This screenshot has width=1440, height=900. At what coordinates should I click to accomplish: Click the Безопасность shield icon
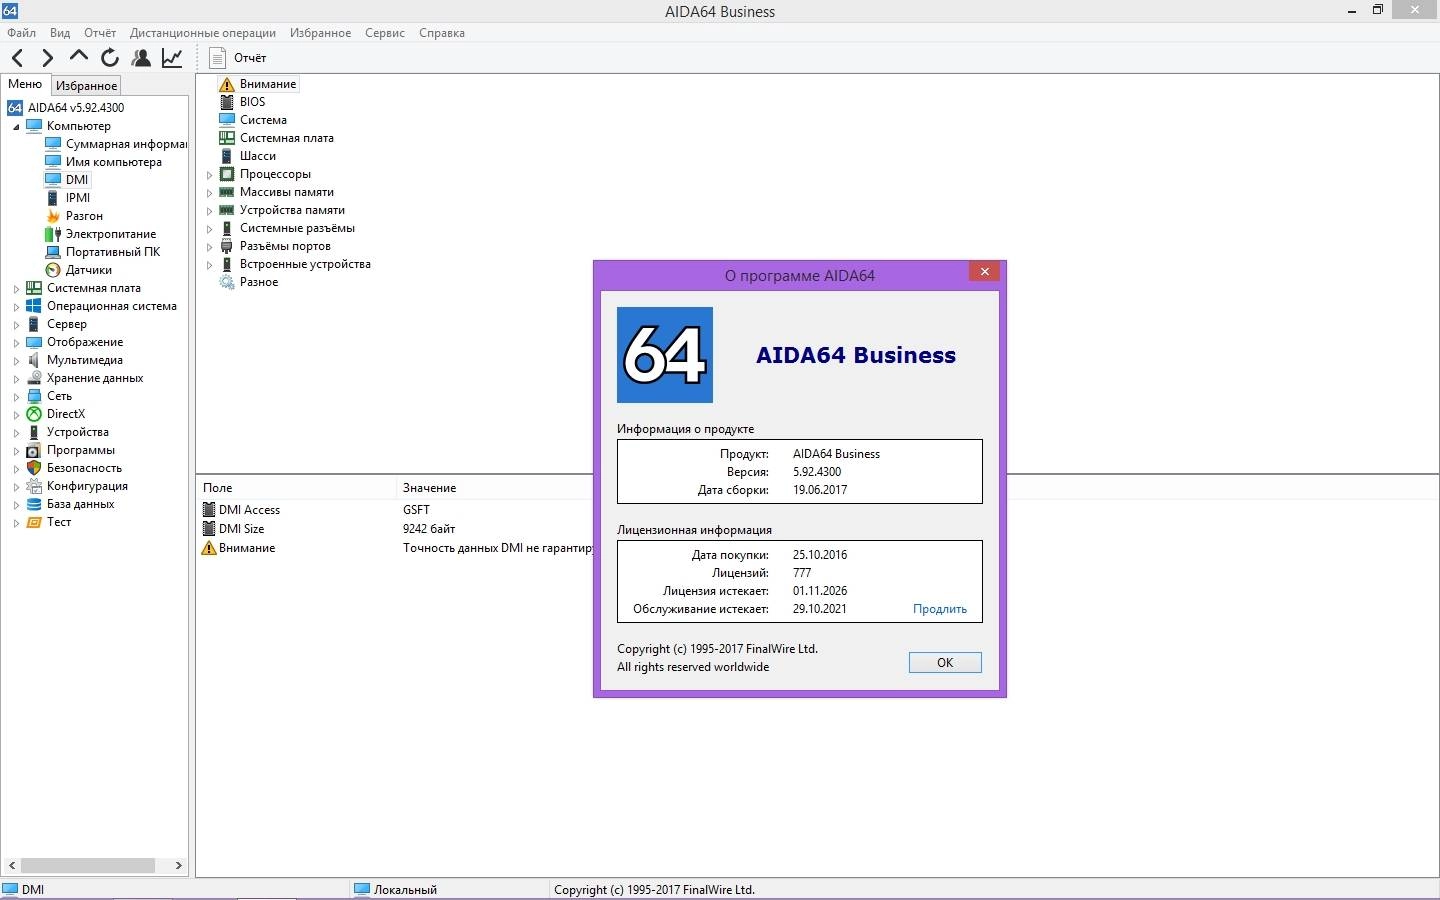coord(34,468)
